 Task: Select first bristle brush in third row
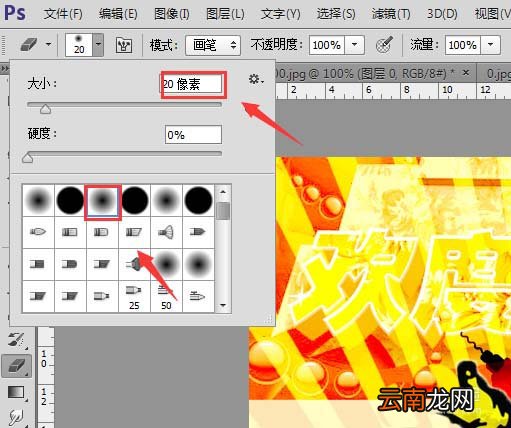point(38,264)
